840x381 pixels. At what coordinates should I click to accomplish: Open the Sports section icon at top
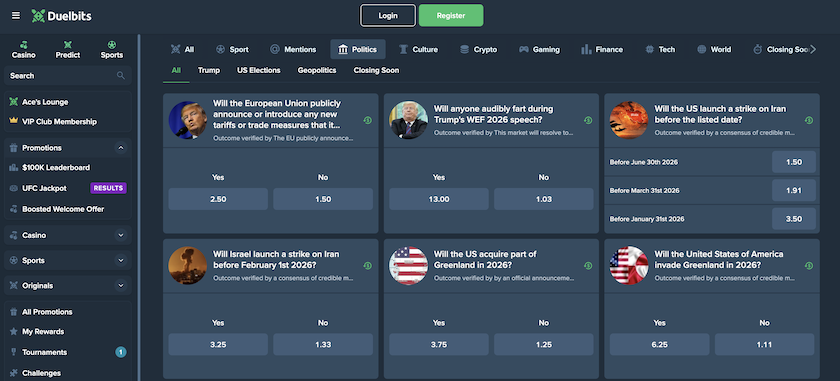point(111,45)
